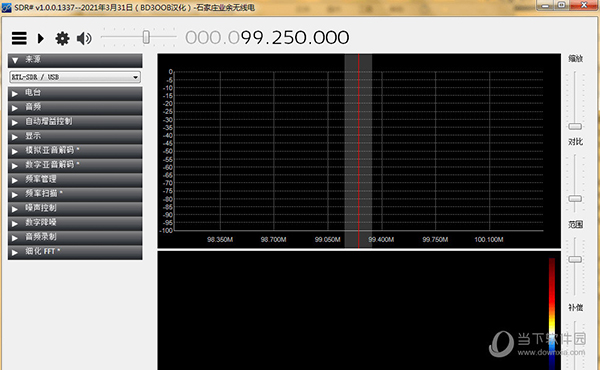Open the hamburger main menu

19,38
